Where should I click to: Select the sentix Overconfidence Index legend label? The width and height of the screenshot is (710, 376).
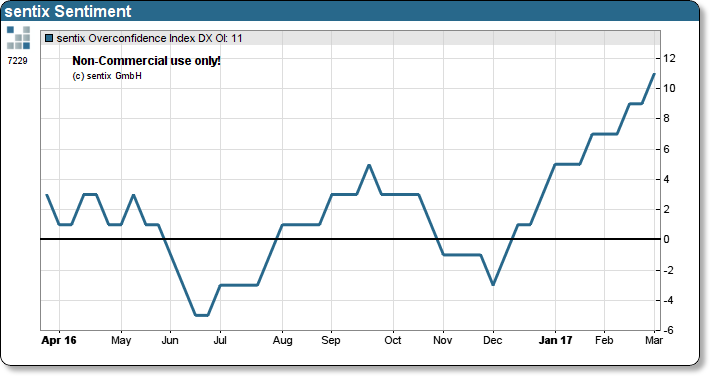pyautogui.click(x=149, y=39)
